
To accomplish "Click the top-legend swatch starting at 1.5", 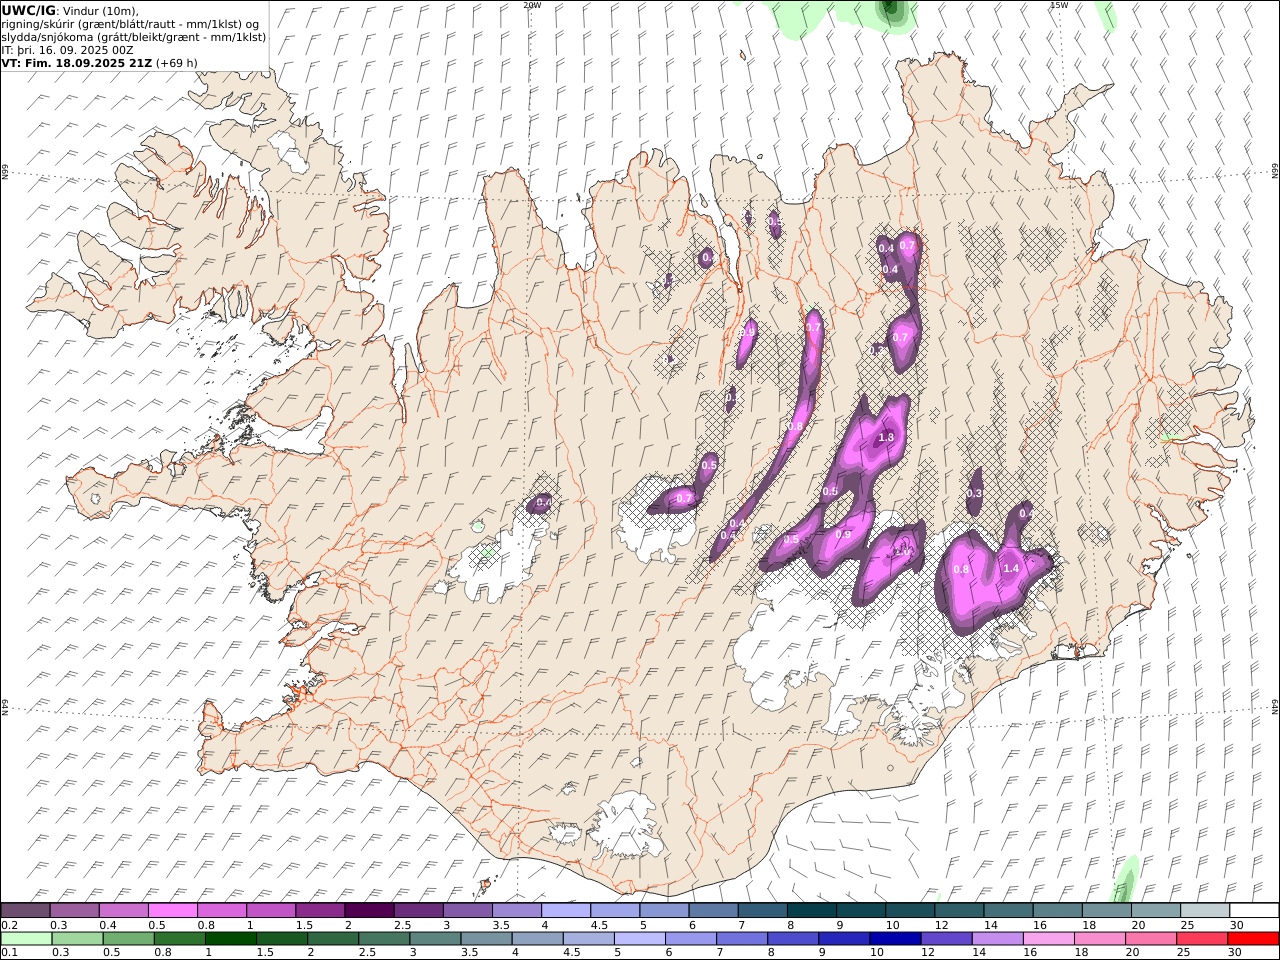I will pyautogui.click(x=319, y=911).
